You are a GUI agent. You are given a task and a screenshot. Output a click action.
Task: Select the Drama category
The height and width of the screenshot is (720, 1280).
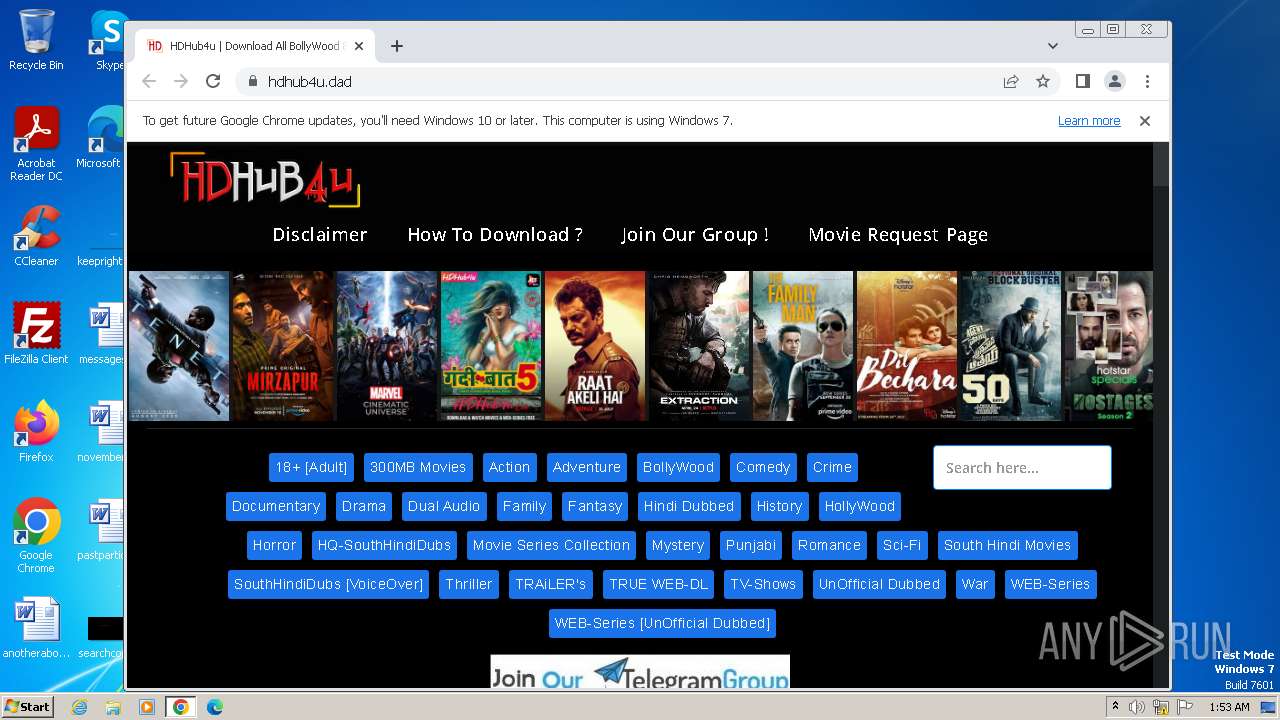click(364, 506)
